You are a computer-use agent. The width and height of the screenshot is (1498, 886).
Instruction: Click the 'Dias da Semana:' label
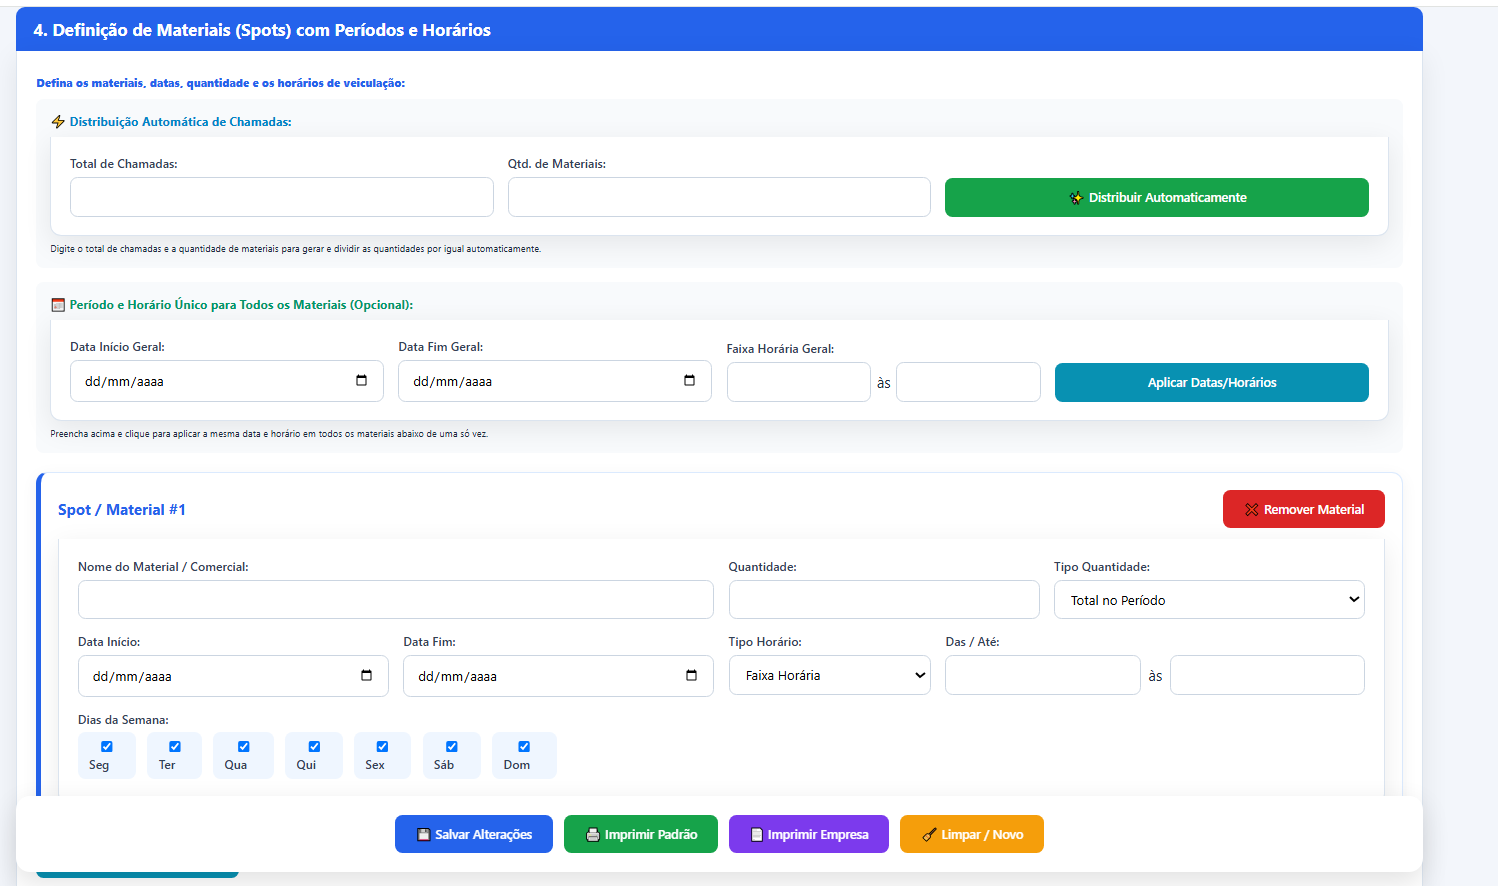click(123, 720)
